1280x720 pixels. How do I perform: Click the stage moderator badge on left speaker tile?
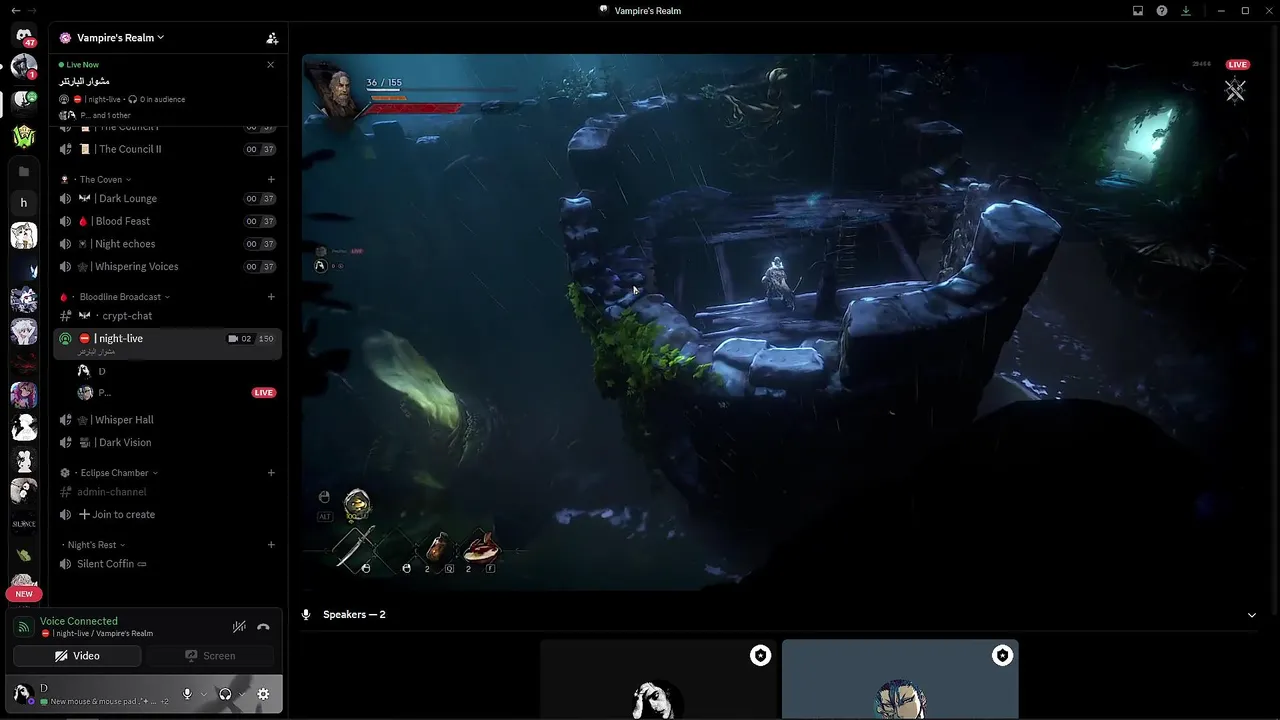point(760,656)
